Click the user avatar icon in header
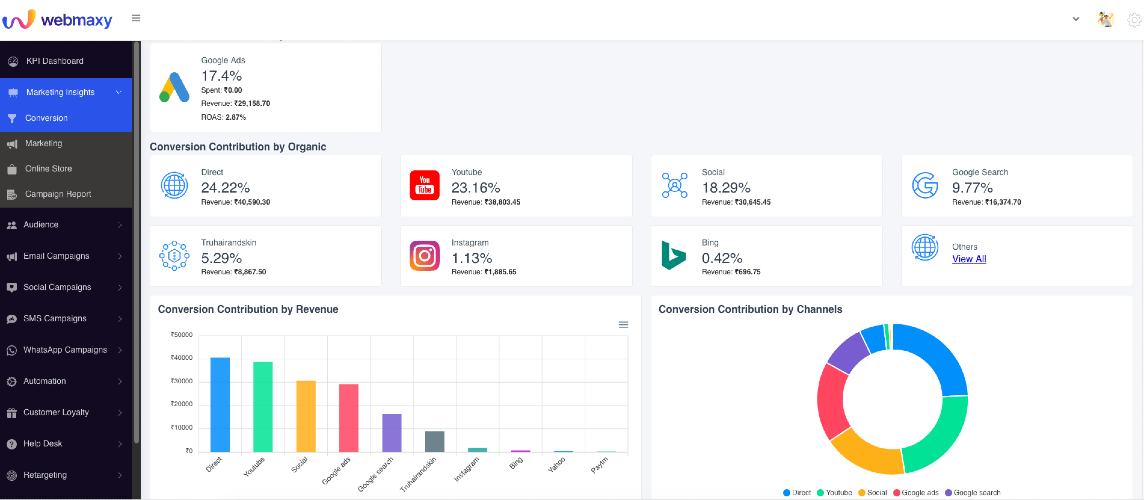Viewport: 1144px width, 500px height. [1105, 20]
